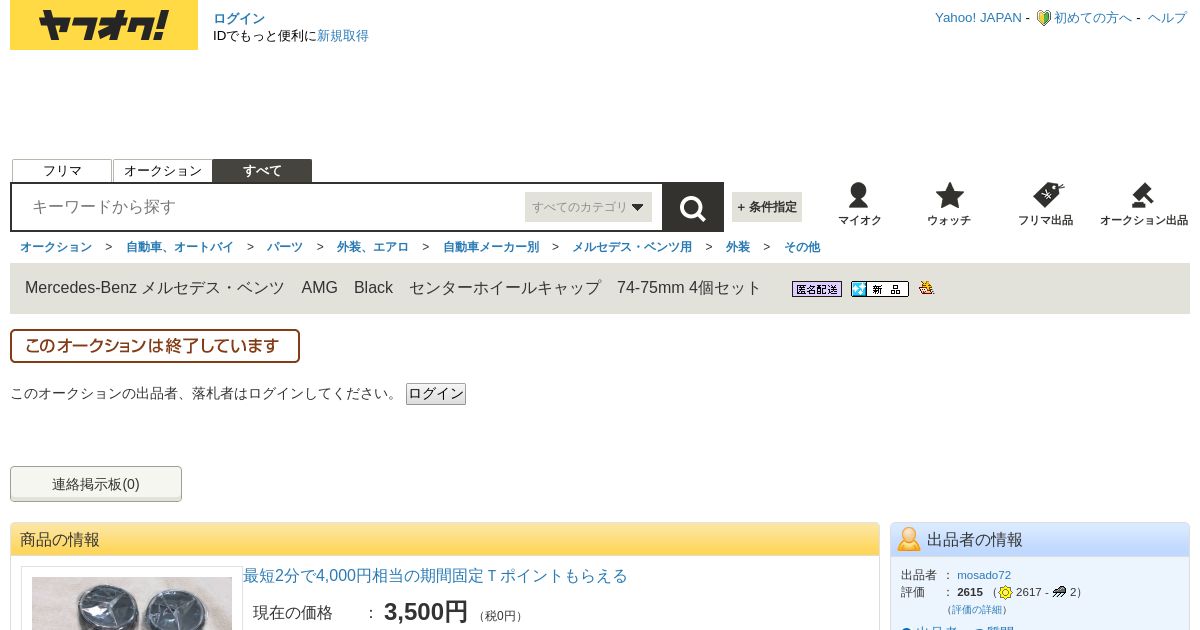
Task: Click the Tポイント promotion link
Action: pyautogui.click(x=435, y=576)
